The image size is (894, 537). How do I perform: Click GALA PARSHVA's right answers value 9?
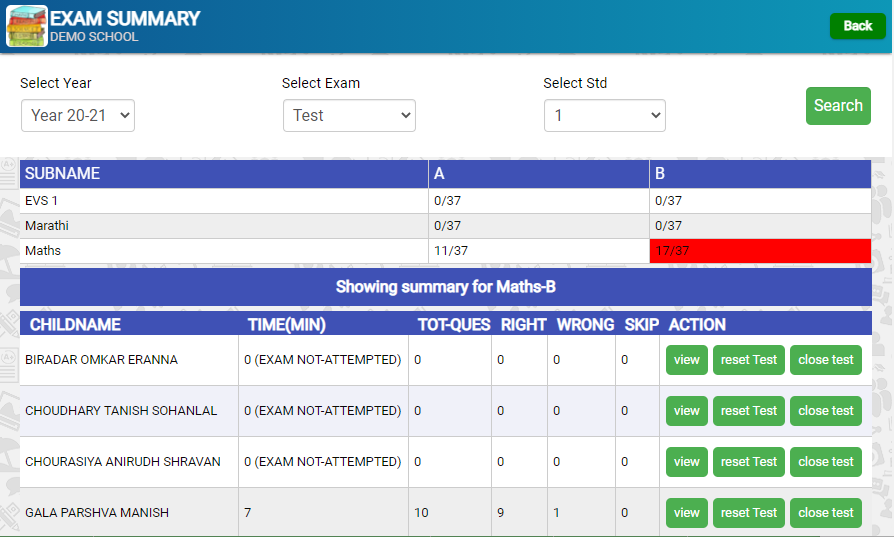[x=501, y=512]
